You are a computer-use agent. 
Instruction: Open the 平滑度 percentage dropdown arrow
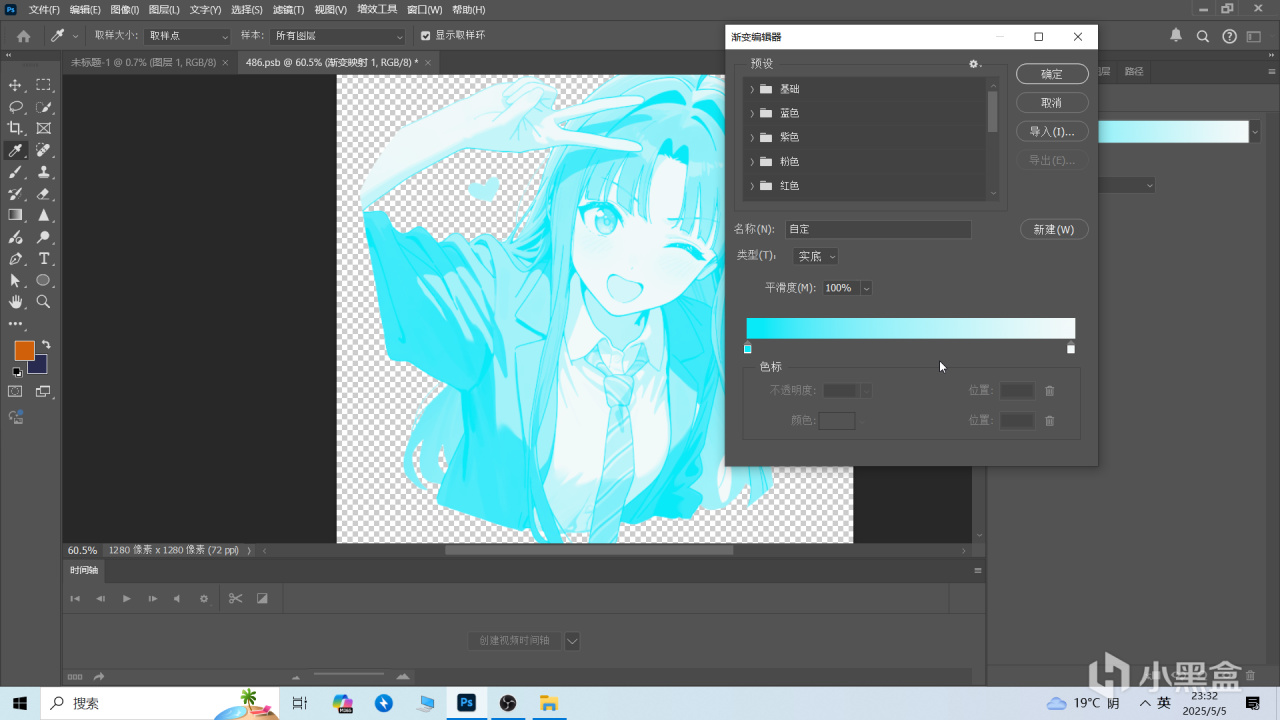point(866,288)
